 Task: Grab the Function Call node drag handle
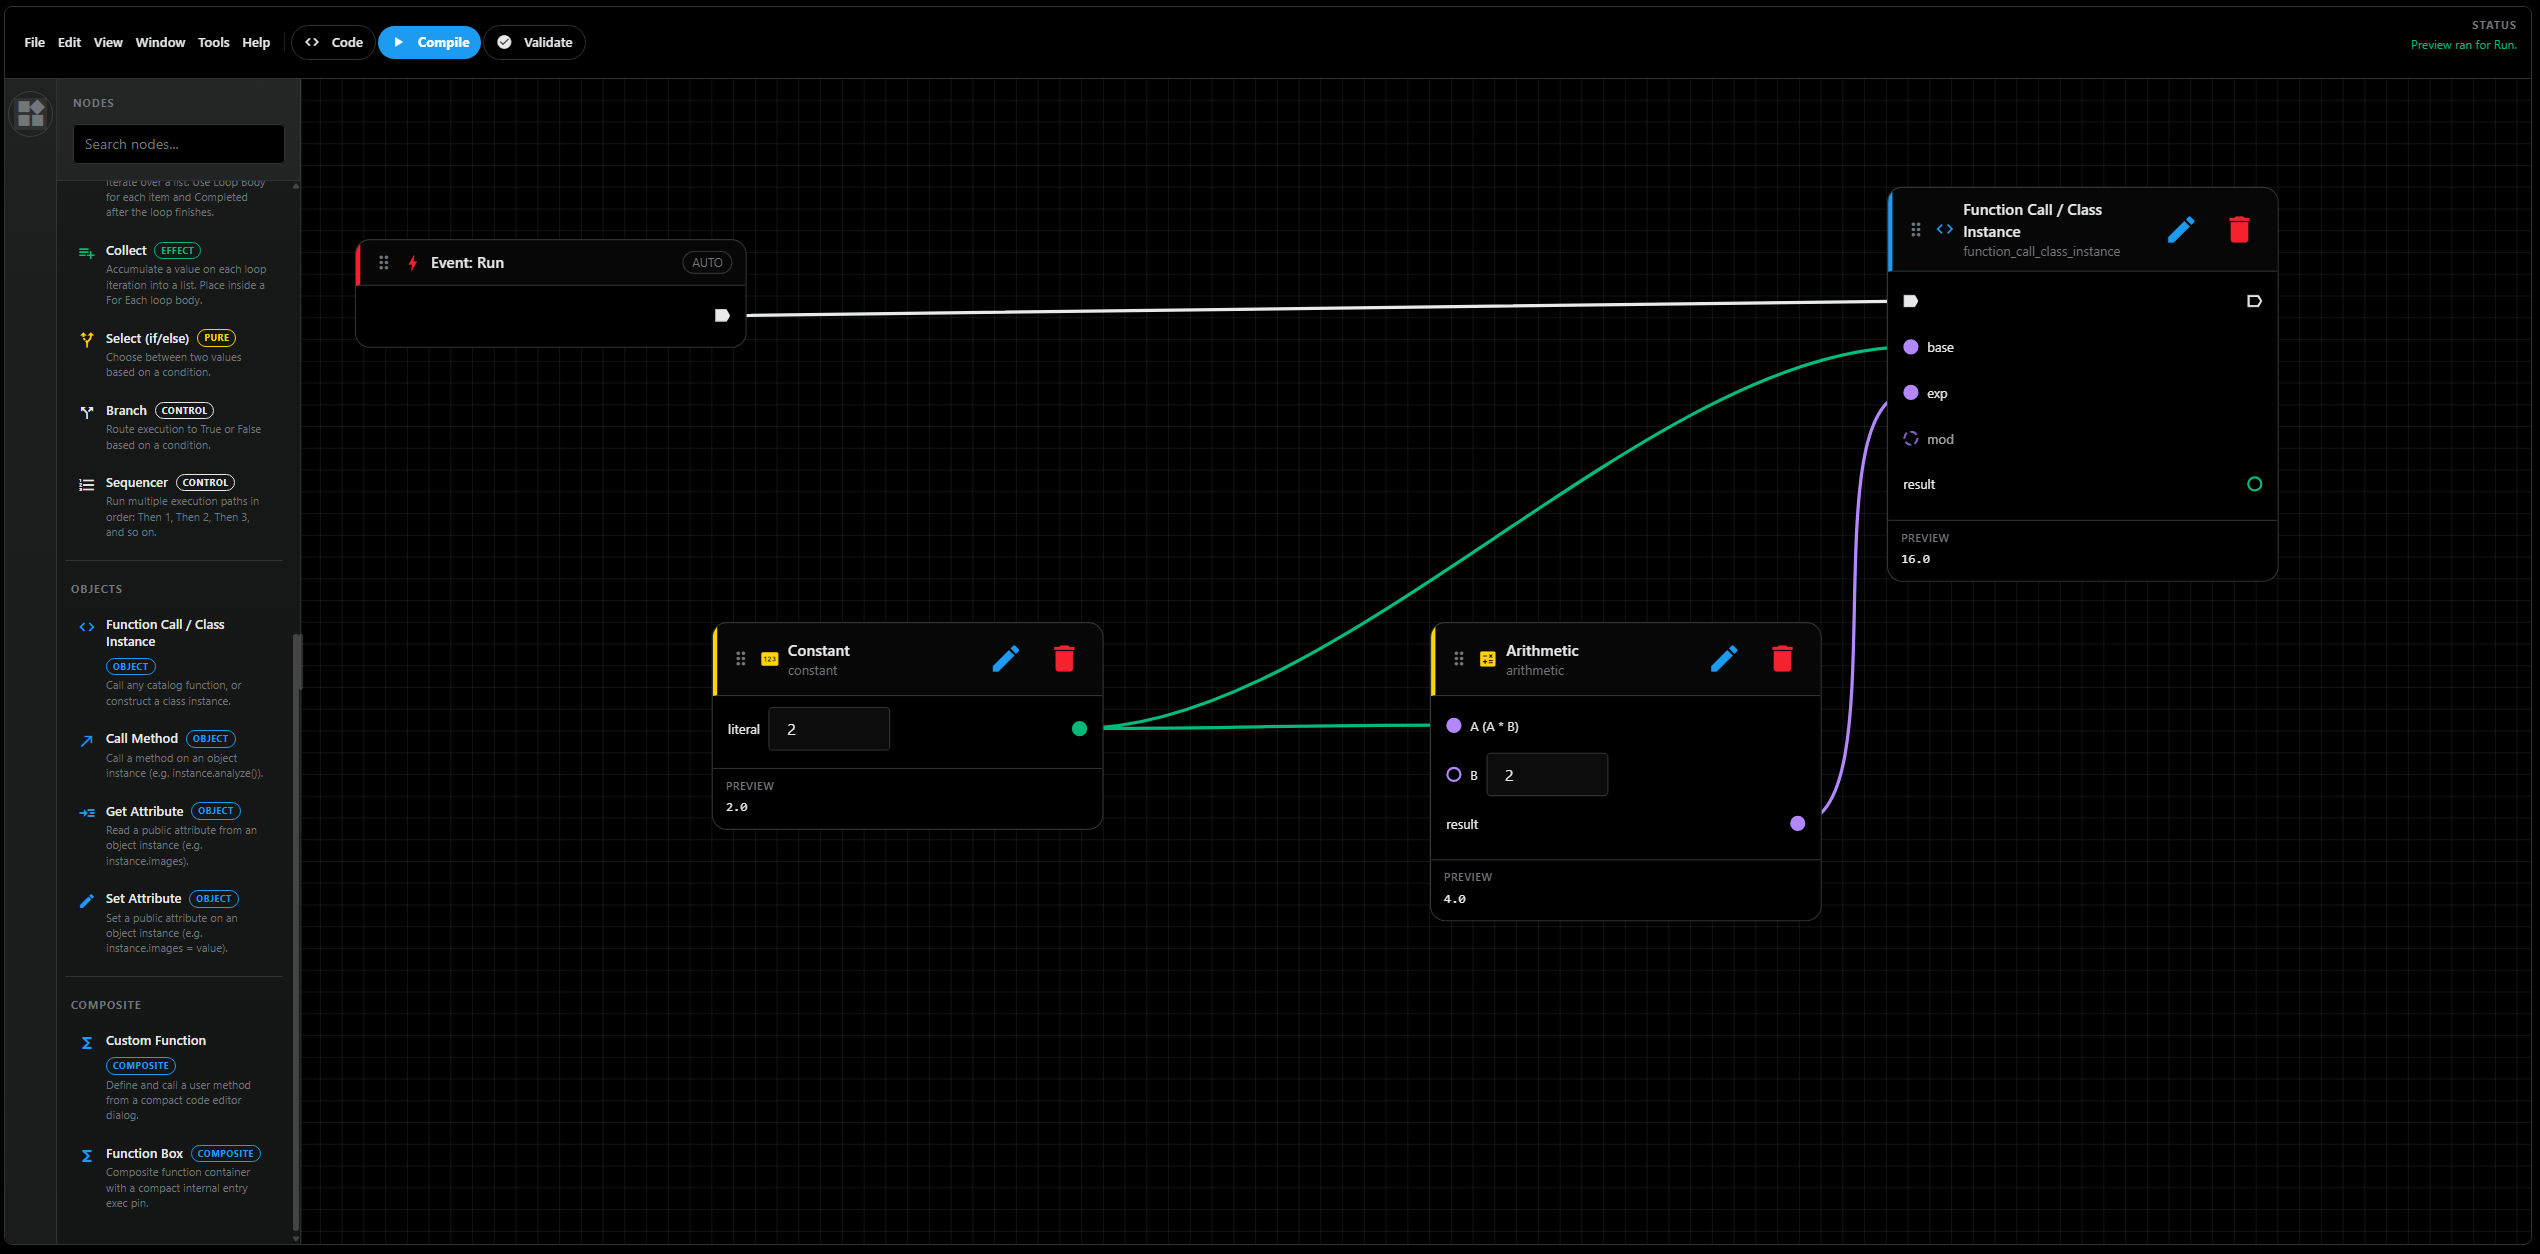click(x=1916, y=230)
